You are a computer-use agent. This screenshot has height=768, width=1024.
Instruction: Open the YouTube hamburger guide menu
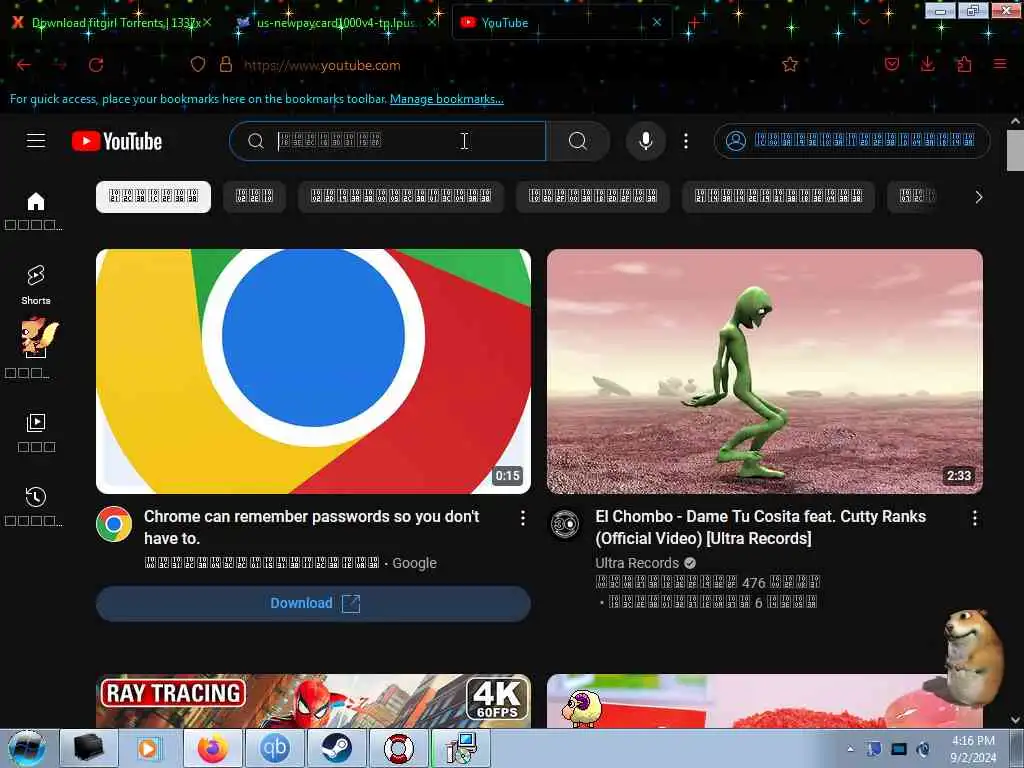click(36, 140)
